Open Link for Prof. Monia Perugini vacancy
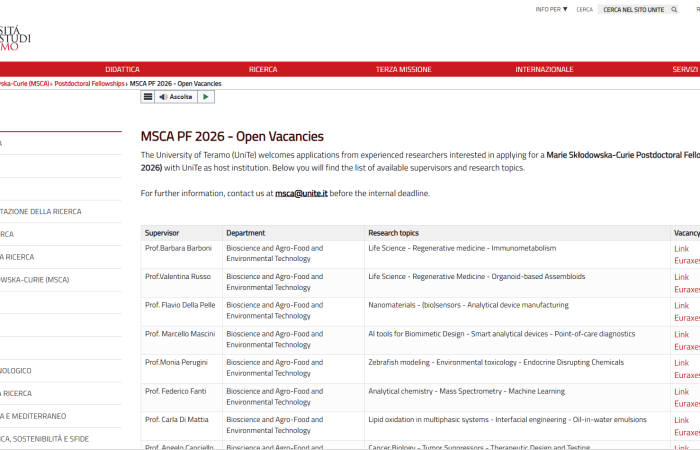Image resolution: width=700 pixels, height=450 pixels. coord(682,363)
